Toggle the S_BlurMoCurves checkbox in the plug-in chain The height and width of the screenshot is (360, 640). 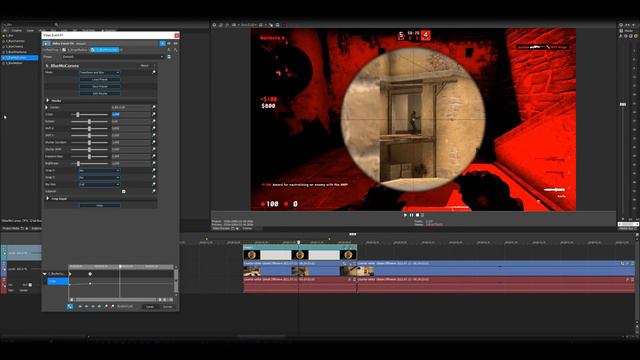pos(93,50)
